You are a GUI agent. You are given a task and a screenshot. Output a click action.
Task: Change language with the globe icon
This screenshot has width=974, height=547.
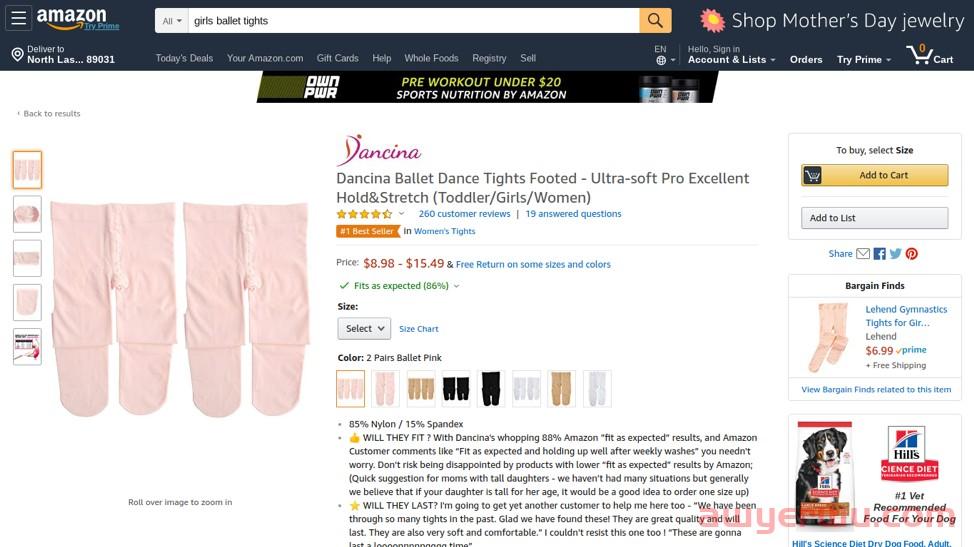tap(662, 60)
